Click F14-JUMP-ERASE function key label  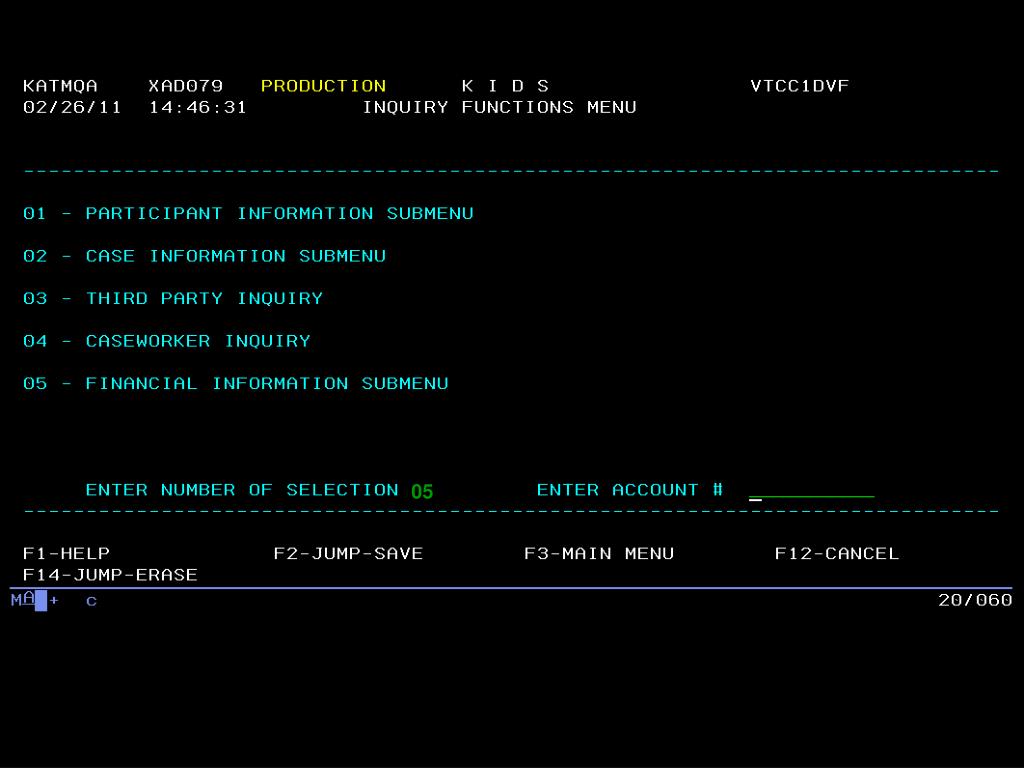pos(110,575)
